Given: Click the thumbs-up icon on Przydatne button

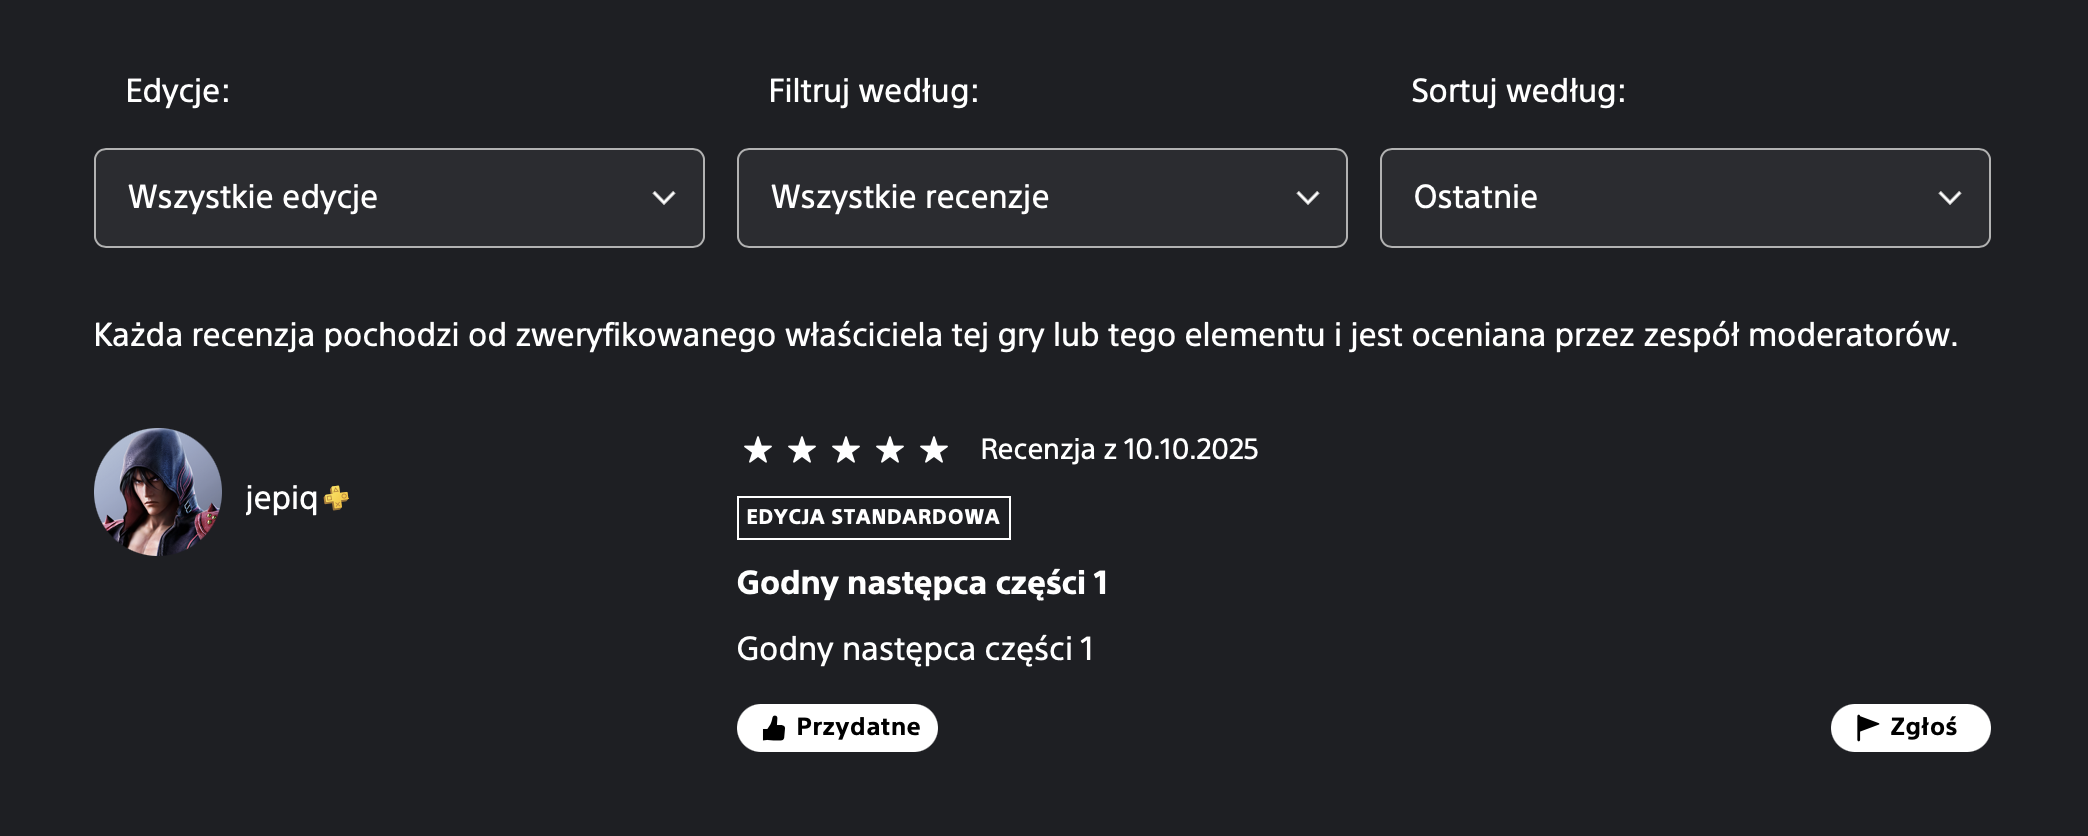Looking at the screenshot, I should (x=772, y=727).
